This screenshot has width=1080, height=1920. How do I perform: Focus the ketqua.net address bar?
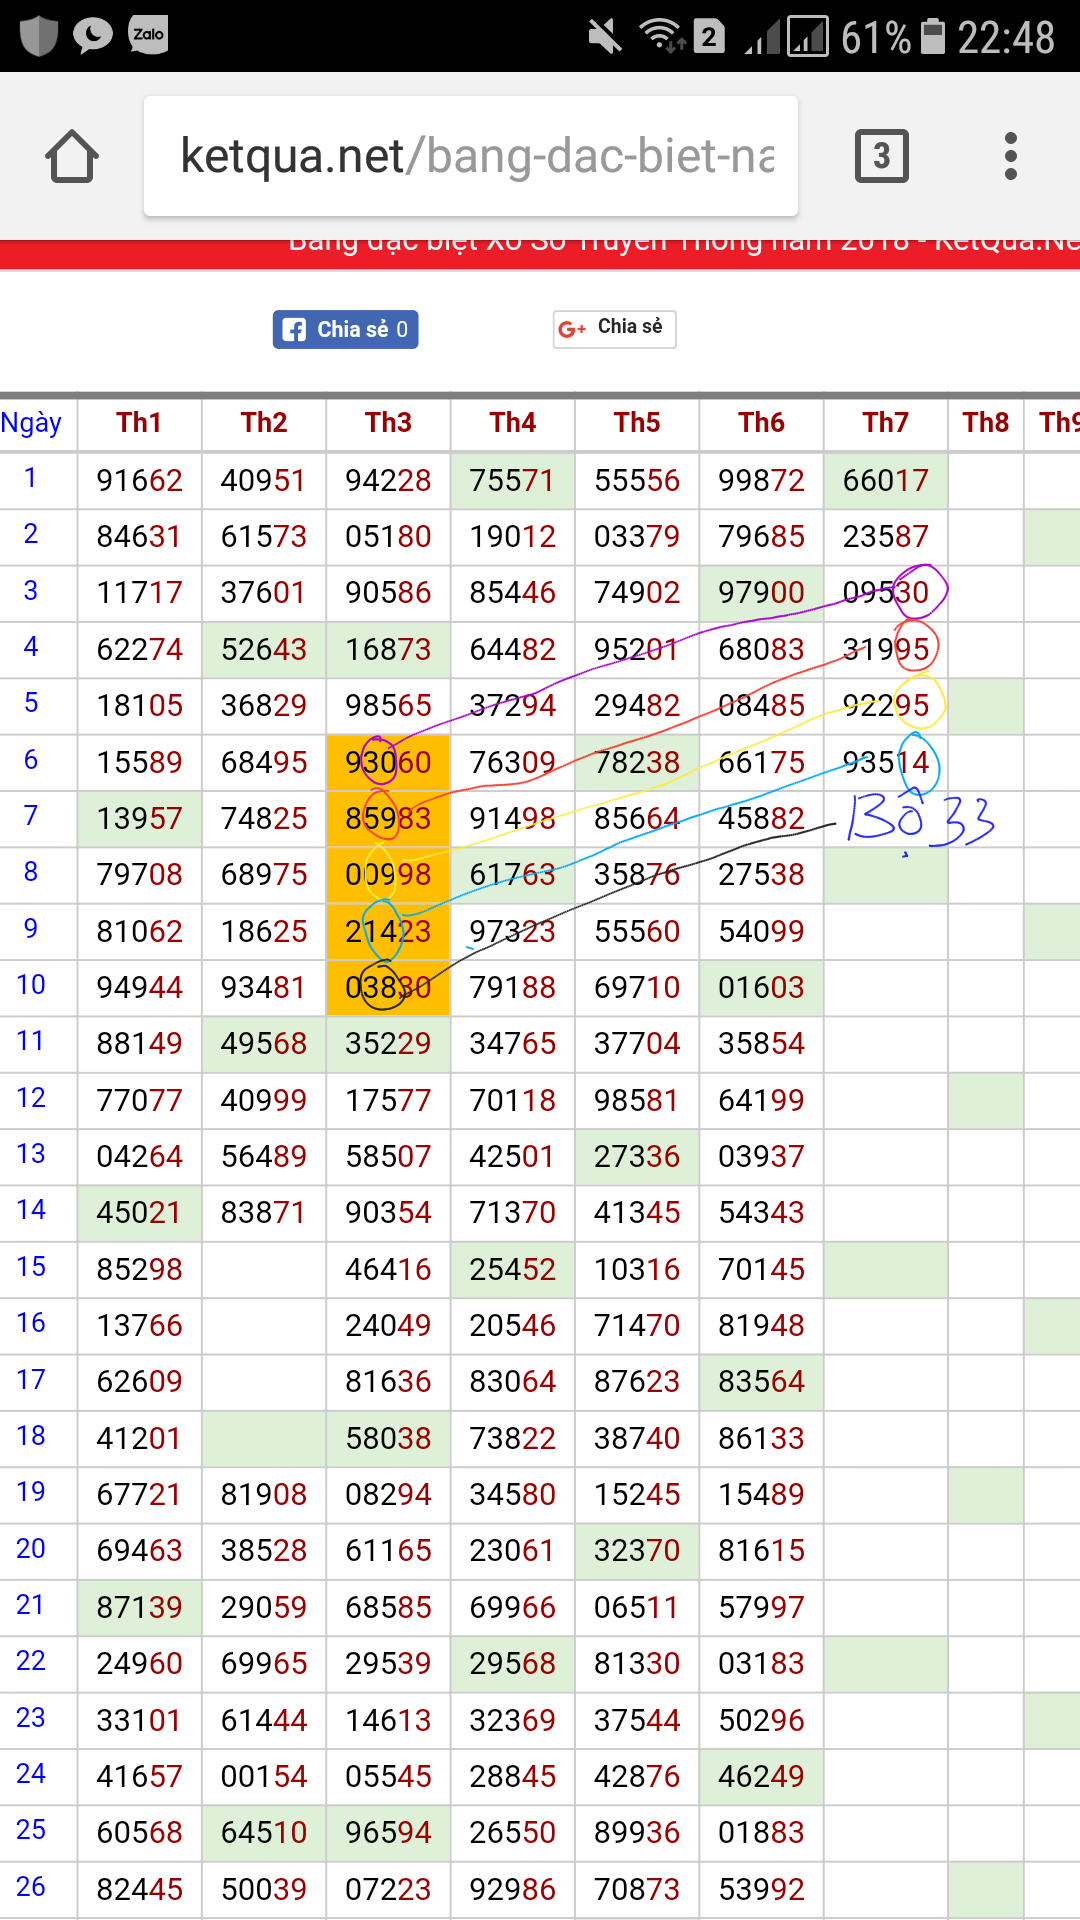471,156
